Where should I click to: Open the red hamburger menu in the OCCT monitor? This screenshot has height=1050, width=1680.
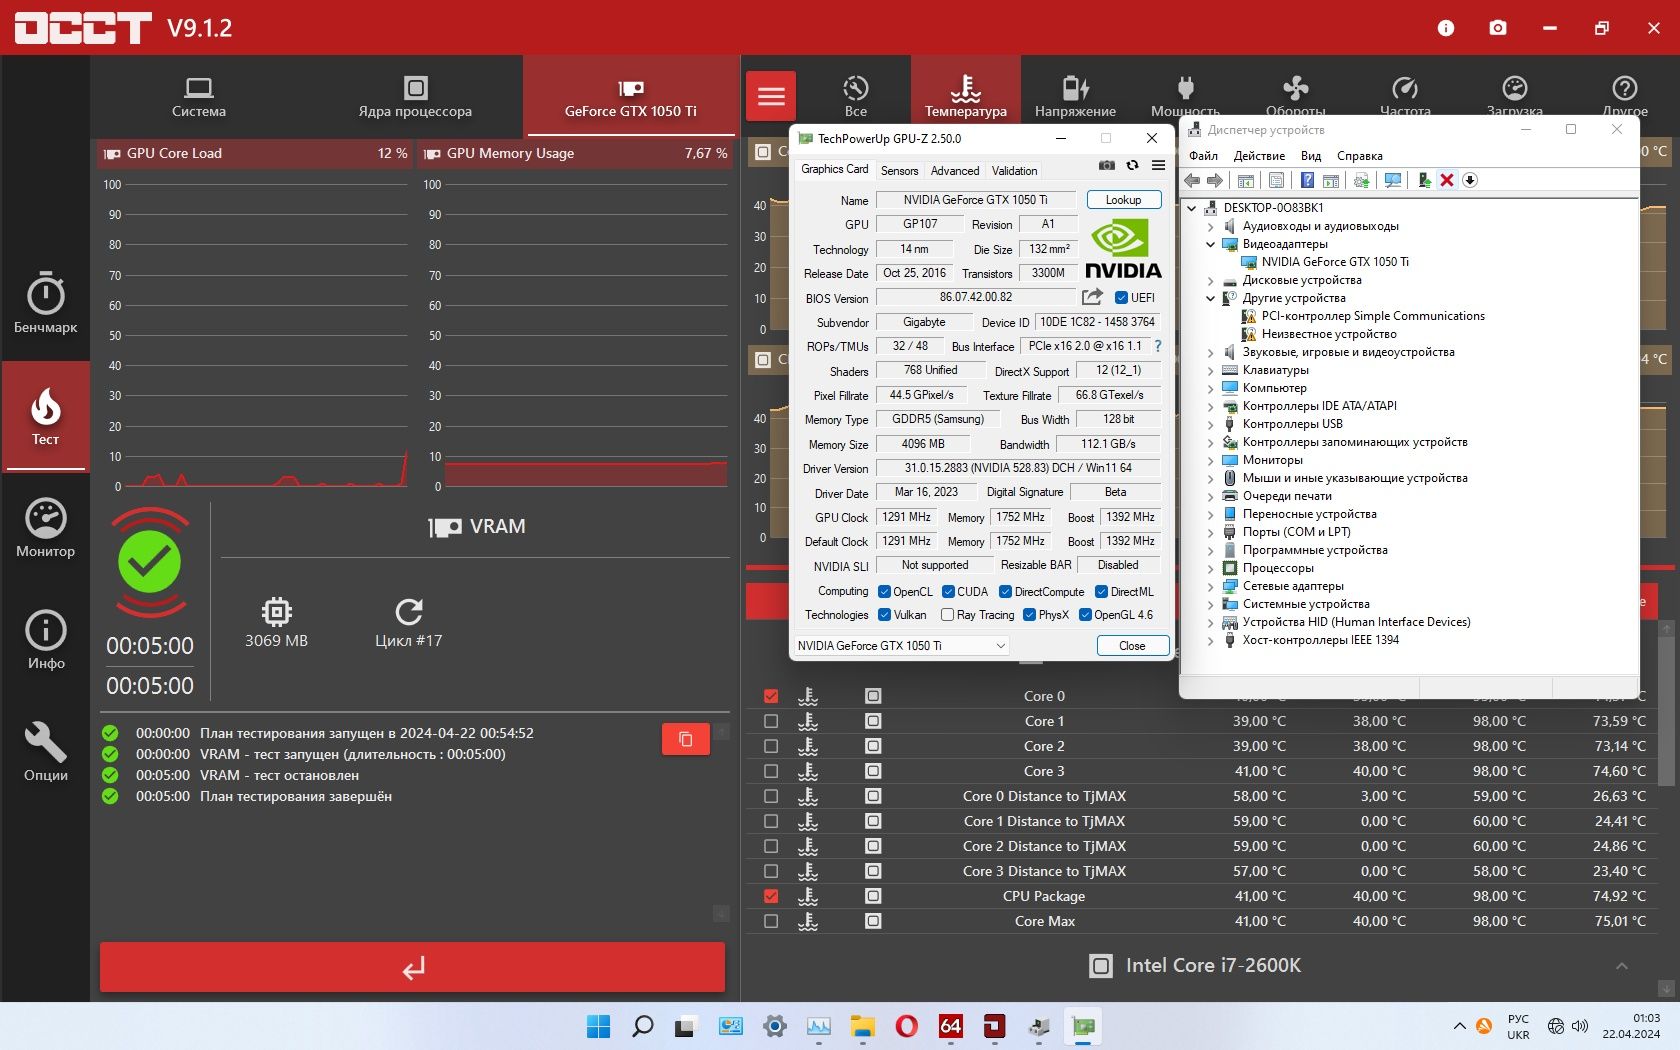pos(771,97)
